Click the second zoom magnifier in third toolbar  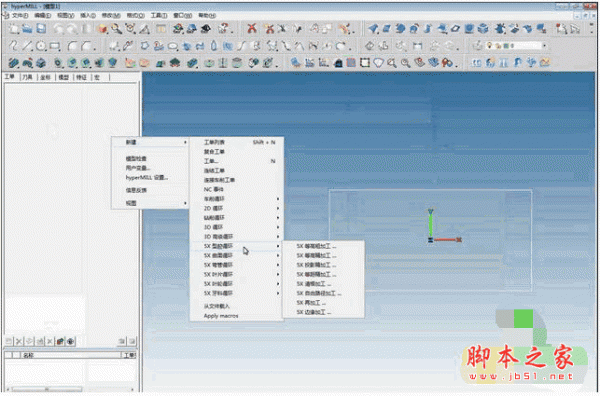[x=406, y=63]
